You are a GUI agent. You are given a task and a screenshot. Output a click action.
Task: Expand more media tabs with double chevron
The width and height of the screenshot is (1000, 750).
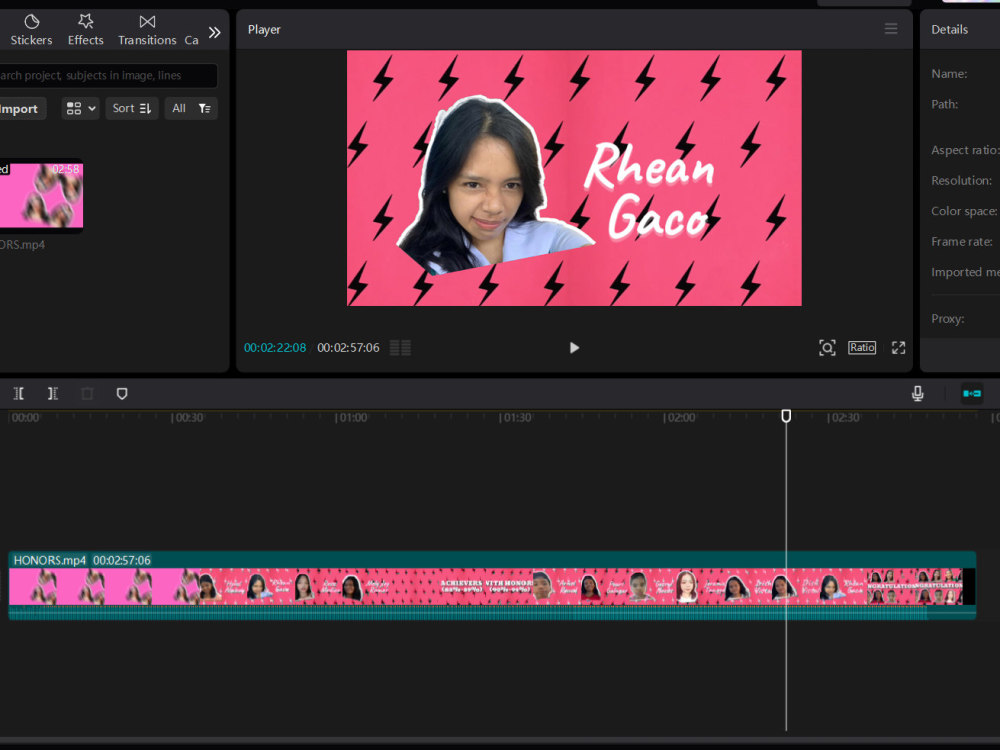coord(214,32)
